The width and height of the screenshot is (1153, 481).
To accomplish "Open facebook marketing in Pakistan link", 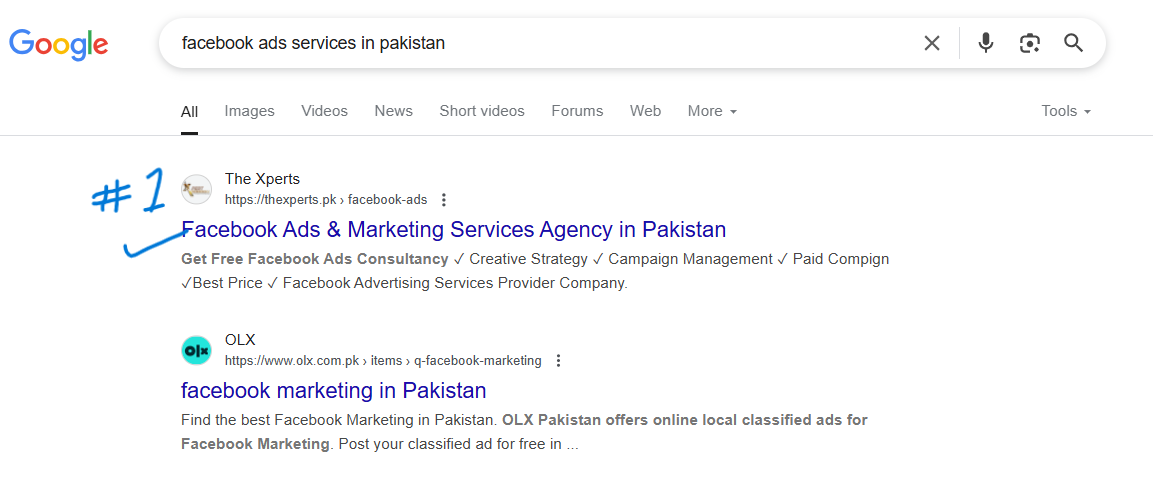I will pos(334,390).
